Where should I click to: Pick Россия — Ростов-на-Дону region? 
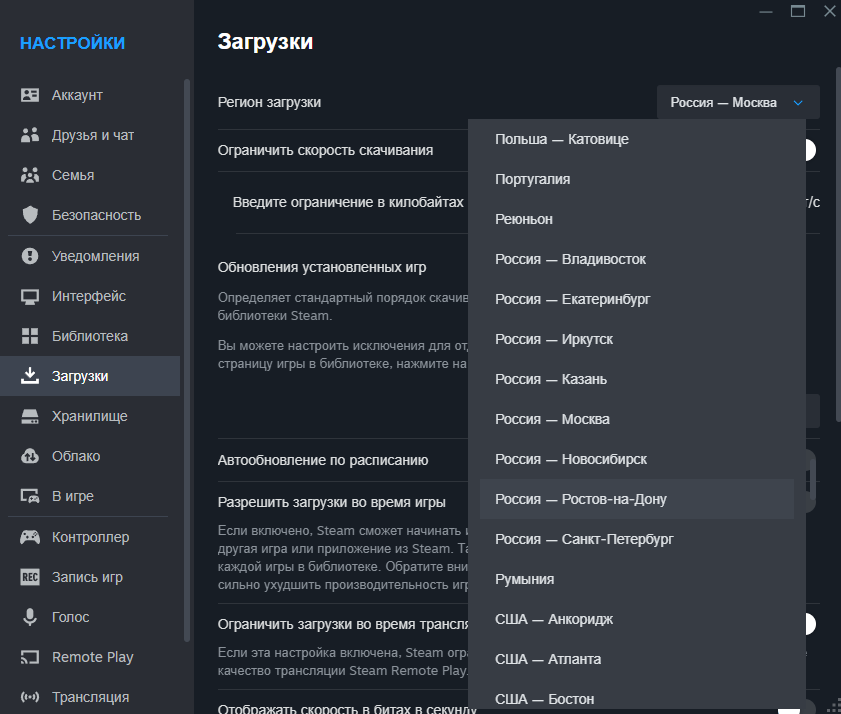(637, 499)
